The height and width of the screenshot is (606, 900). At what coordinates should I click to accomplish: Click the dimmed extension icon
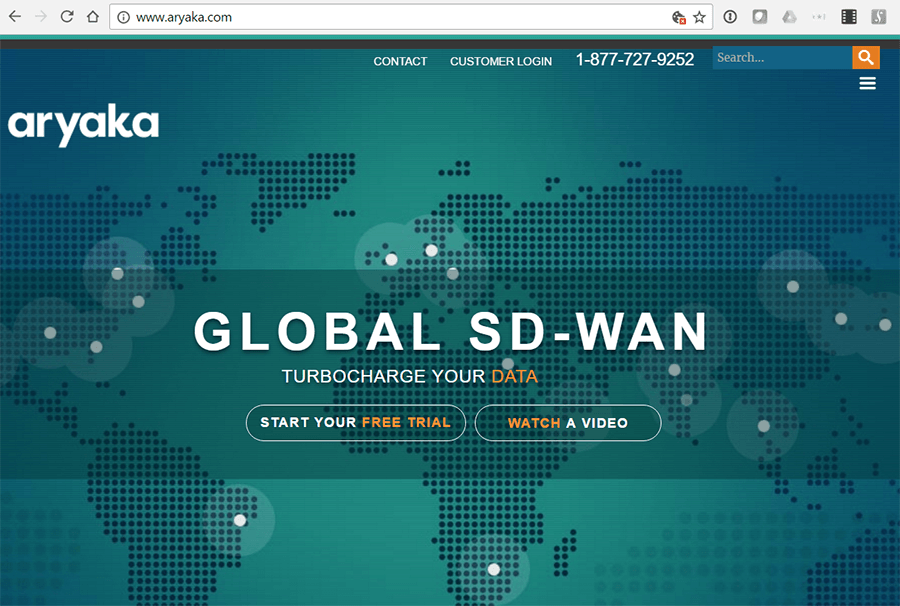[x=818, y=16]
